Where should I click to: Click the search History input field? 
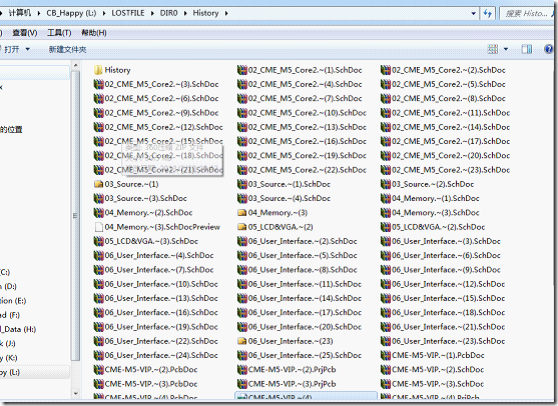(526, 14)
